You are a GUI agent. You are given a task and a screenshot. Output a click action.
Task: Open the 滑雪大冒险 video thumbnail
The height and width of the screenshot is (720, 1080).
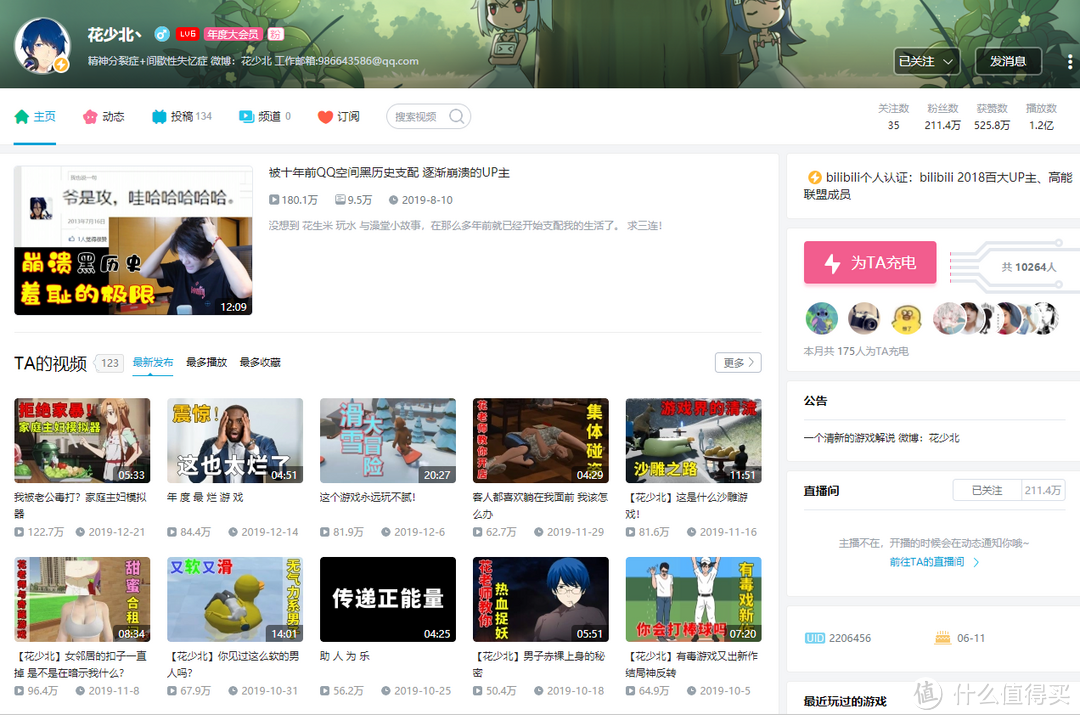tap(388, 440)
